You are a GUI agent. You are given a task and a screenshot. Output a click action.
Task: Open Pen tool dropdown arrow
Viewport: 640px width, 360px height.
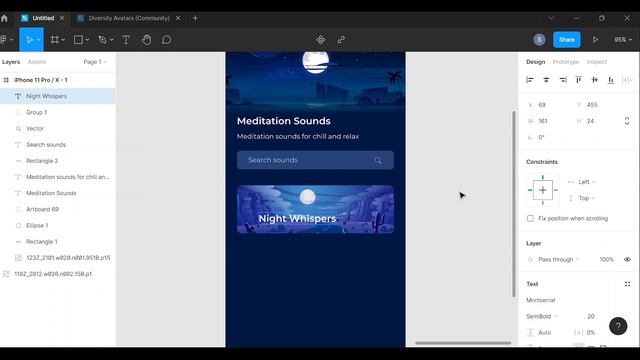[x=111, y=40]
